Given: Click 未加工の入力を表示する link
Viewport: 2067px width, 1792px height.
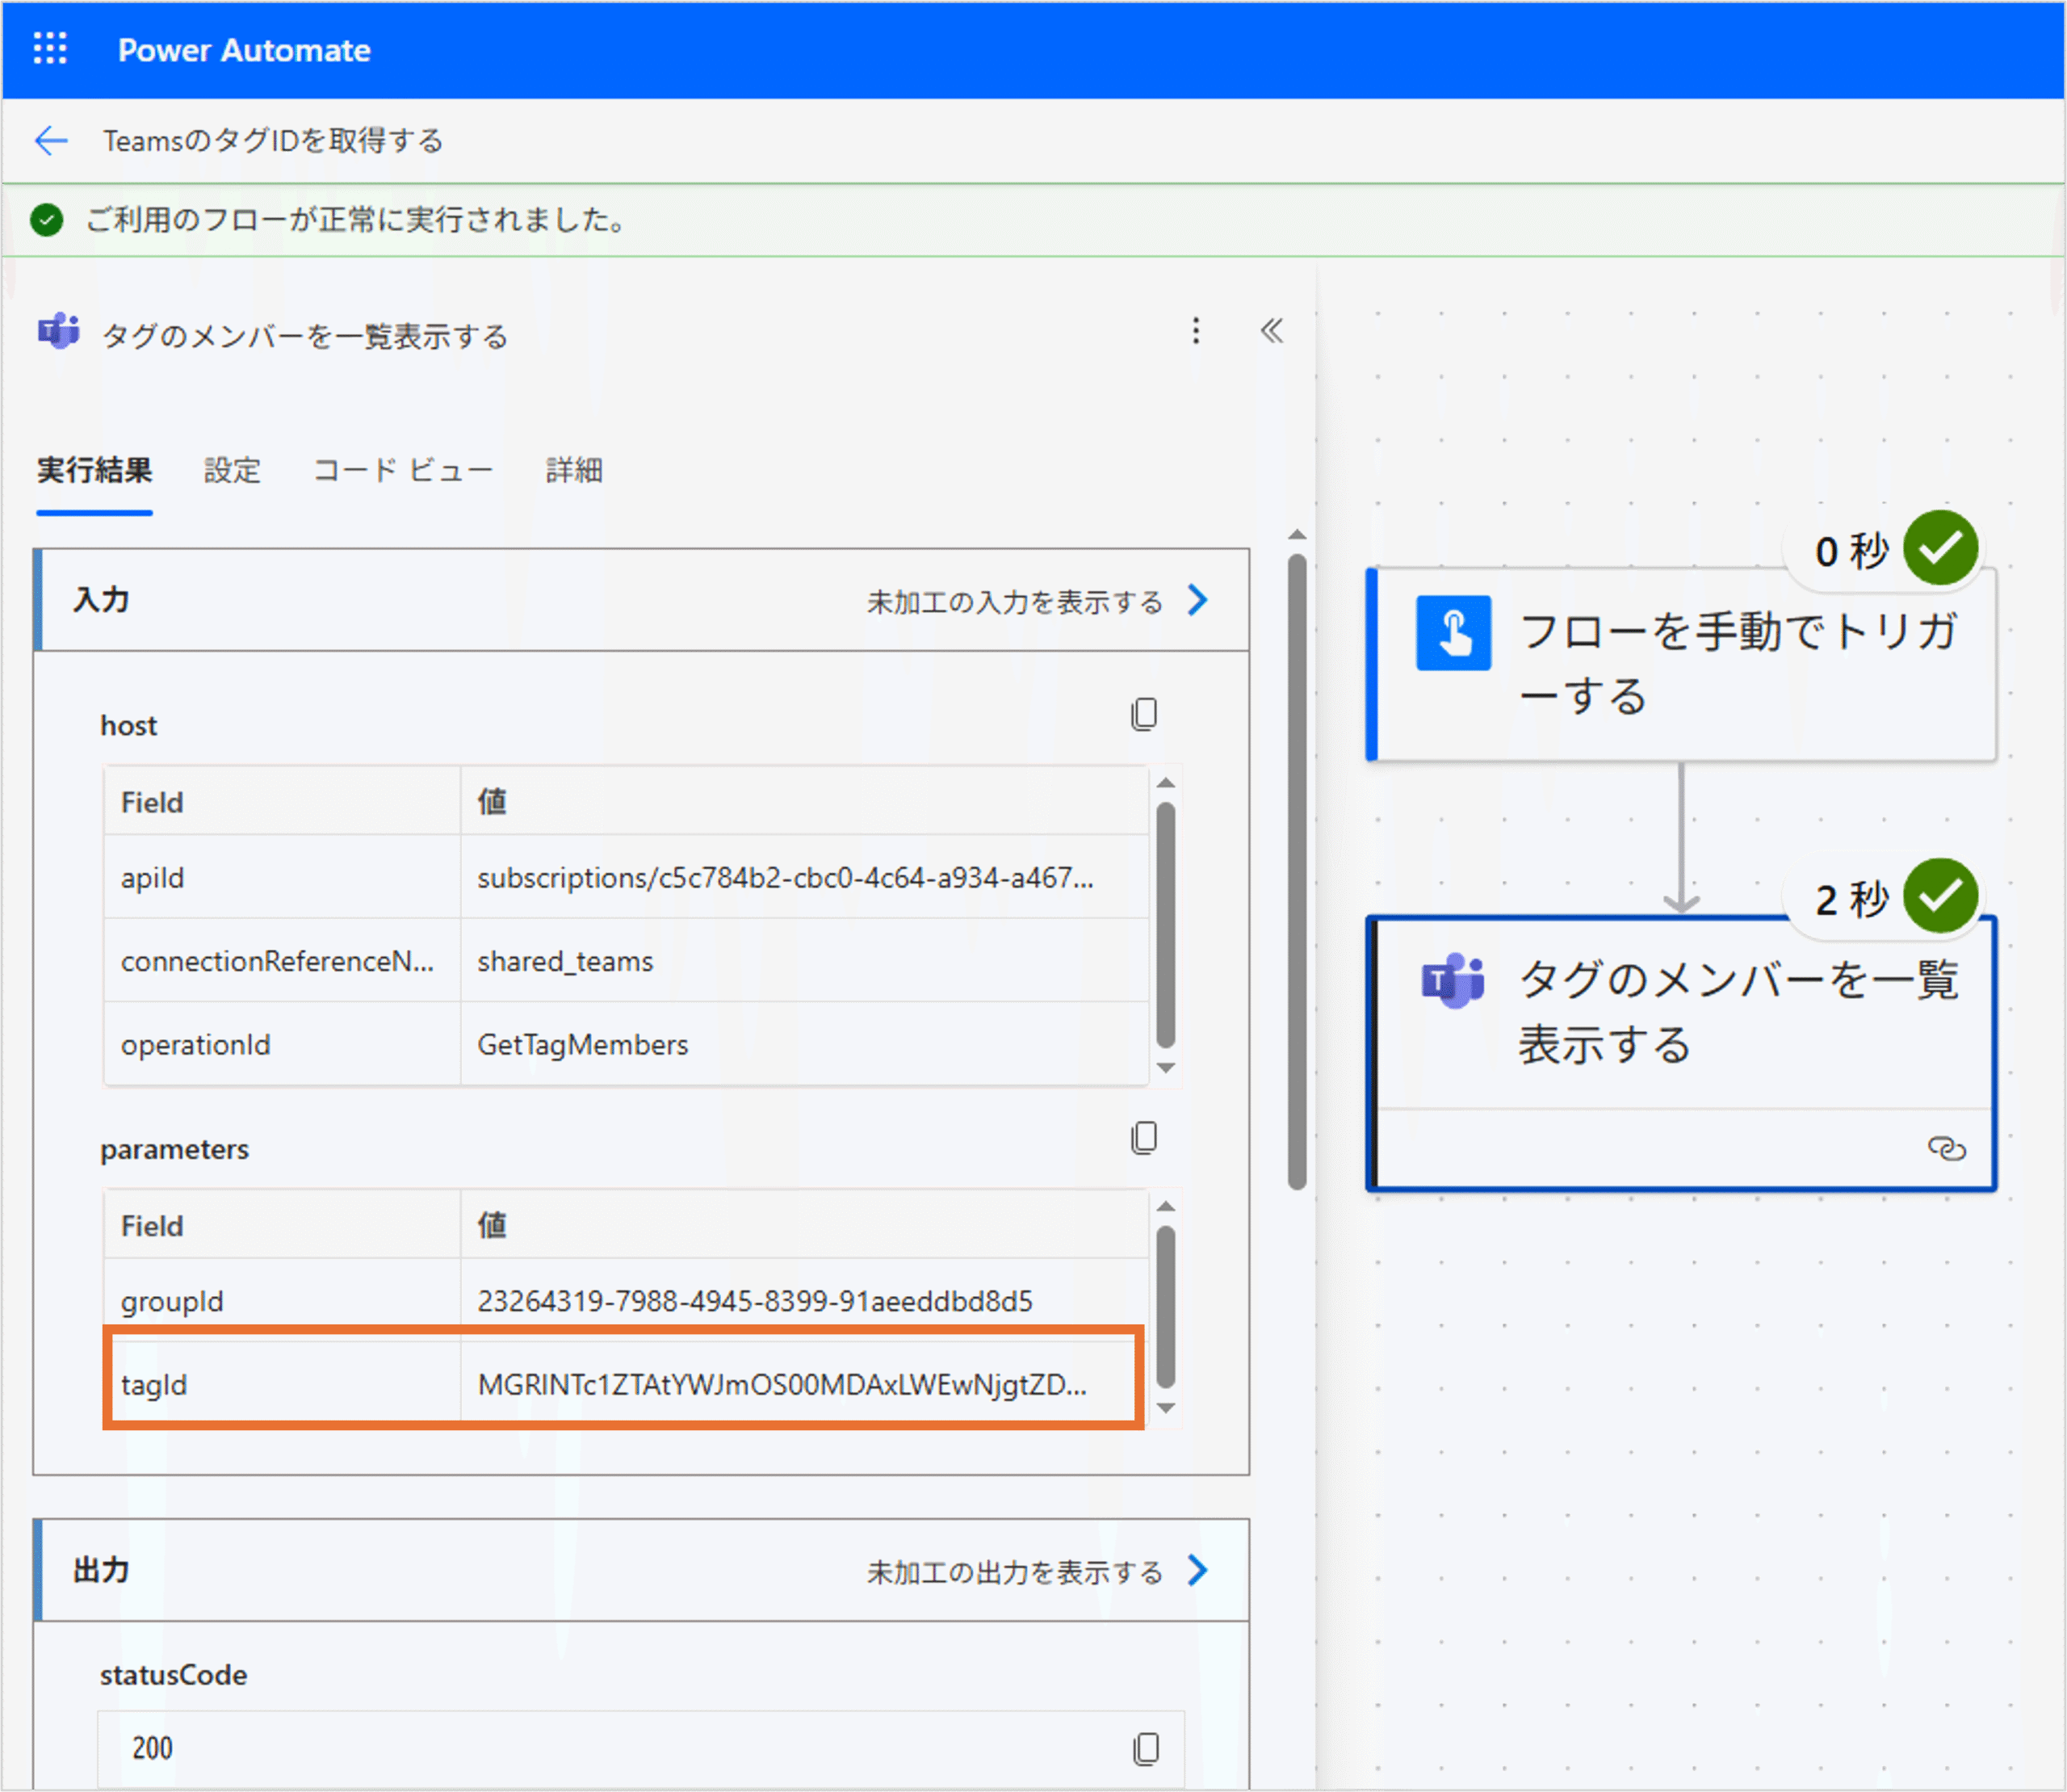Looking at the screenshot, I should [1014, 602].
